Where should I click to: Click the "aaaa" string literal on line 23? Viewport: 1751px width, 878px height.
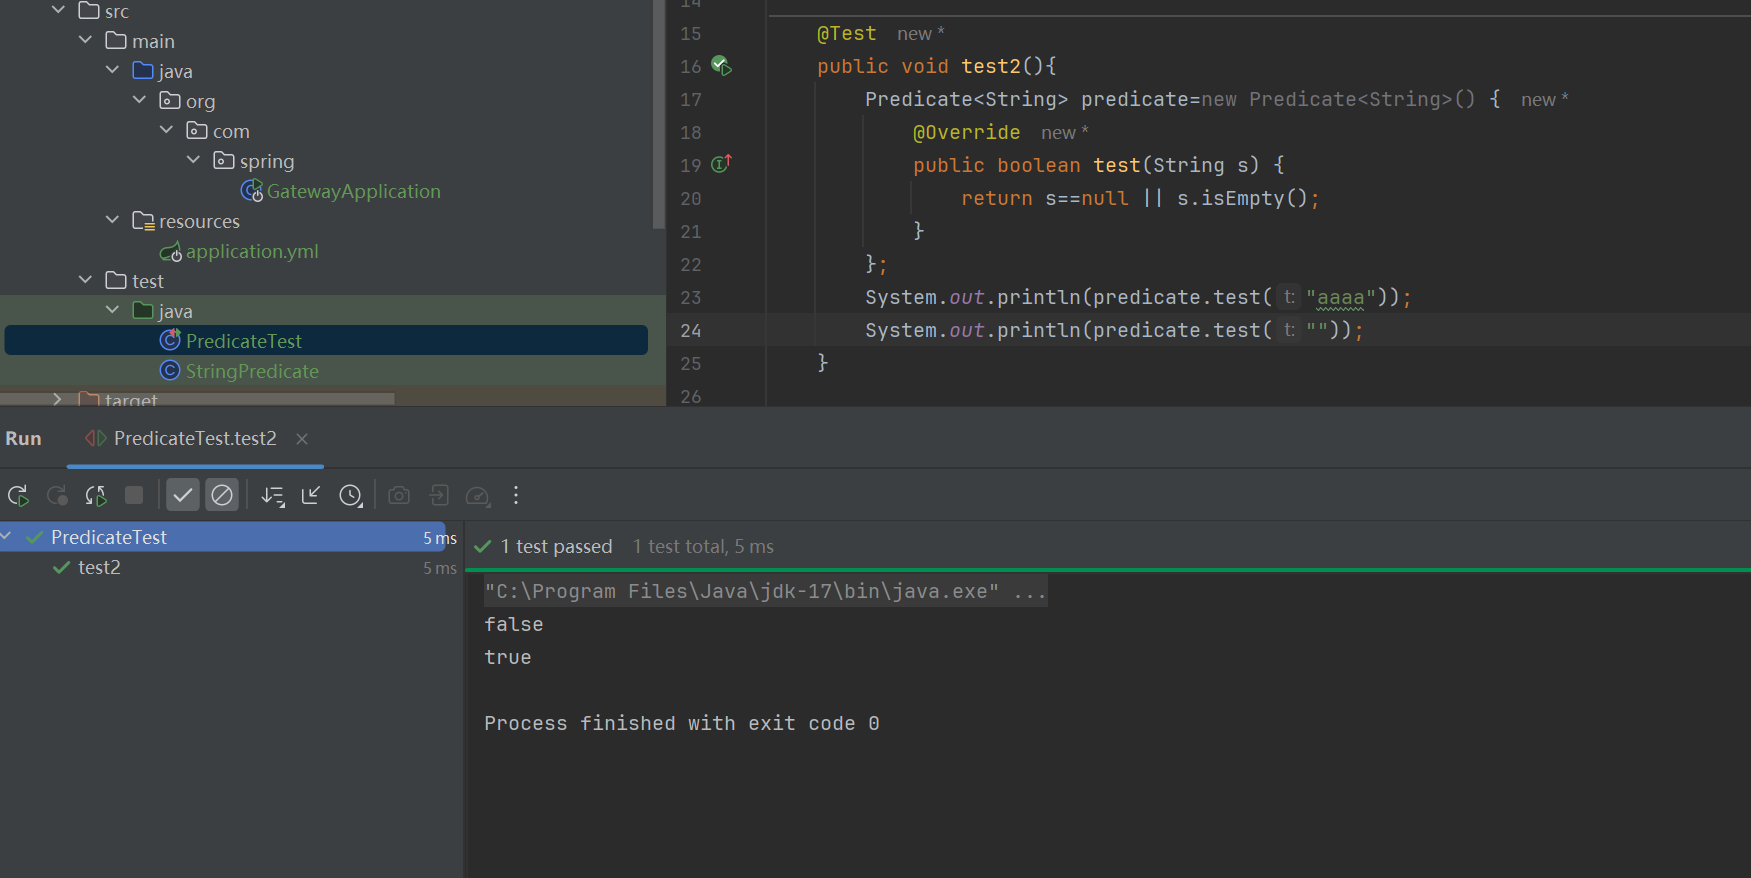coord(1341,297)
